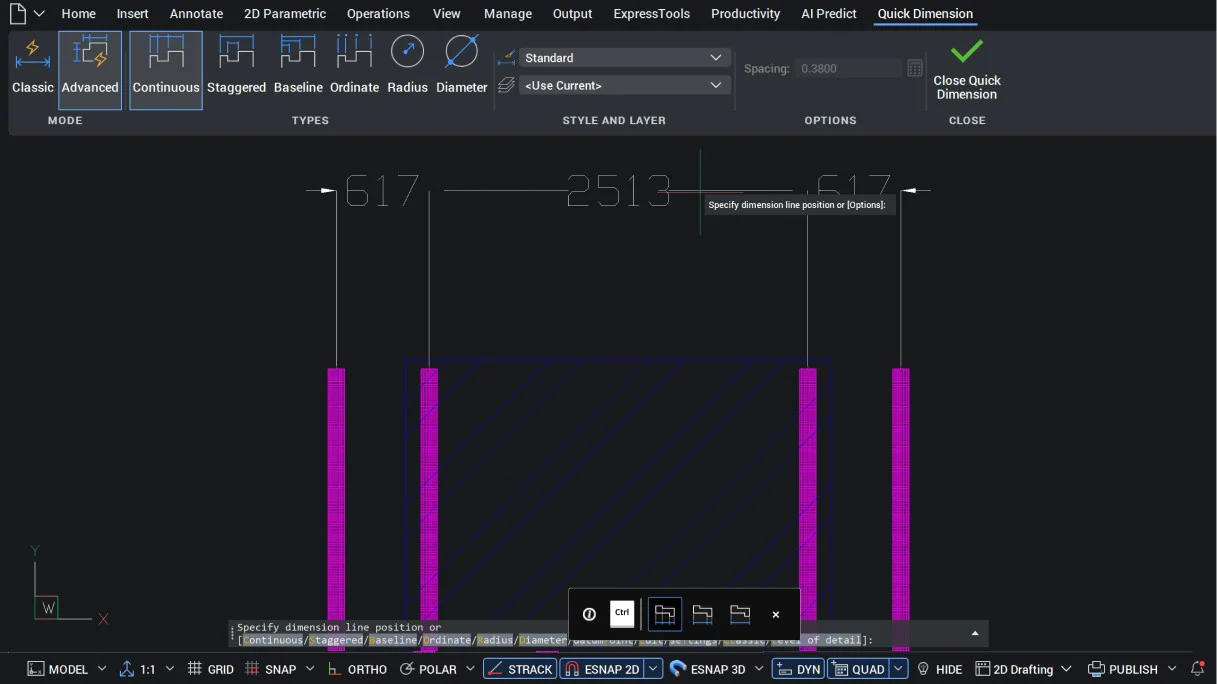Choose the Staggered dimension type in ribbon
1217x684 pixels.
pos(236,68)
